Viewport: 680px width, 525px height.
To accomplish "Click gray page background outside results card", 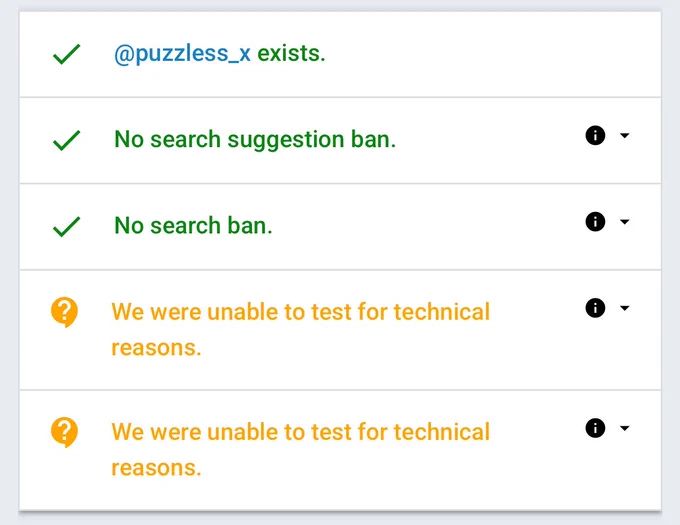I will (x=9, y=260).
